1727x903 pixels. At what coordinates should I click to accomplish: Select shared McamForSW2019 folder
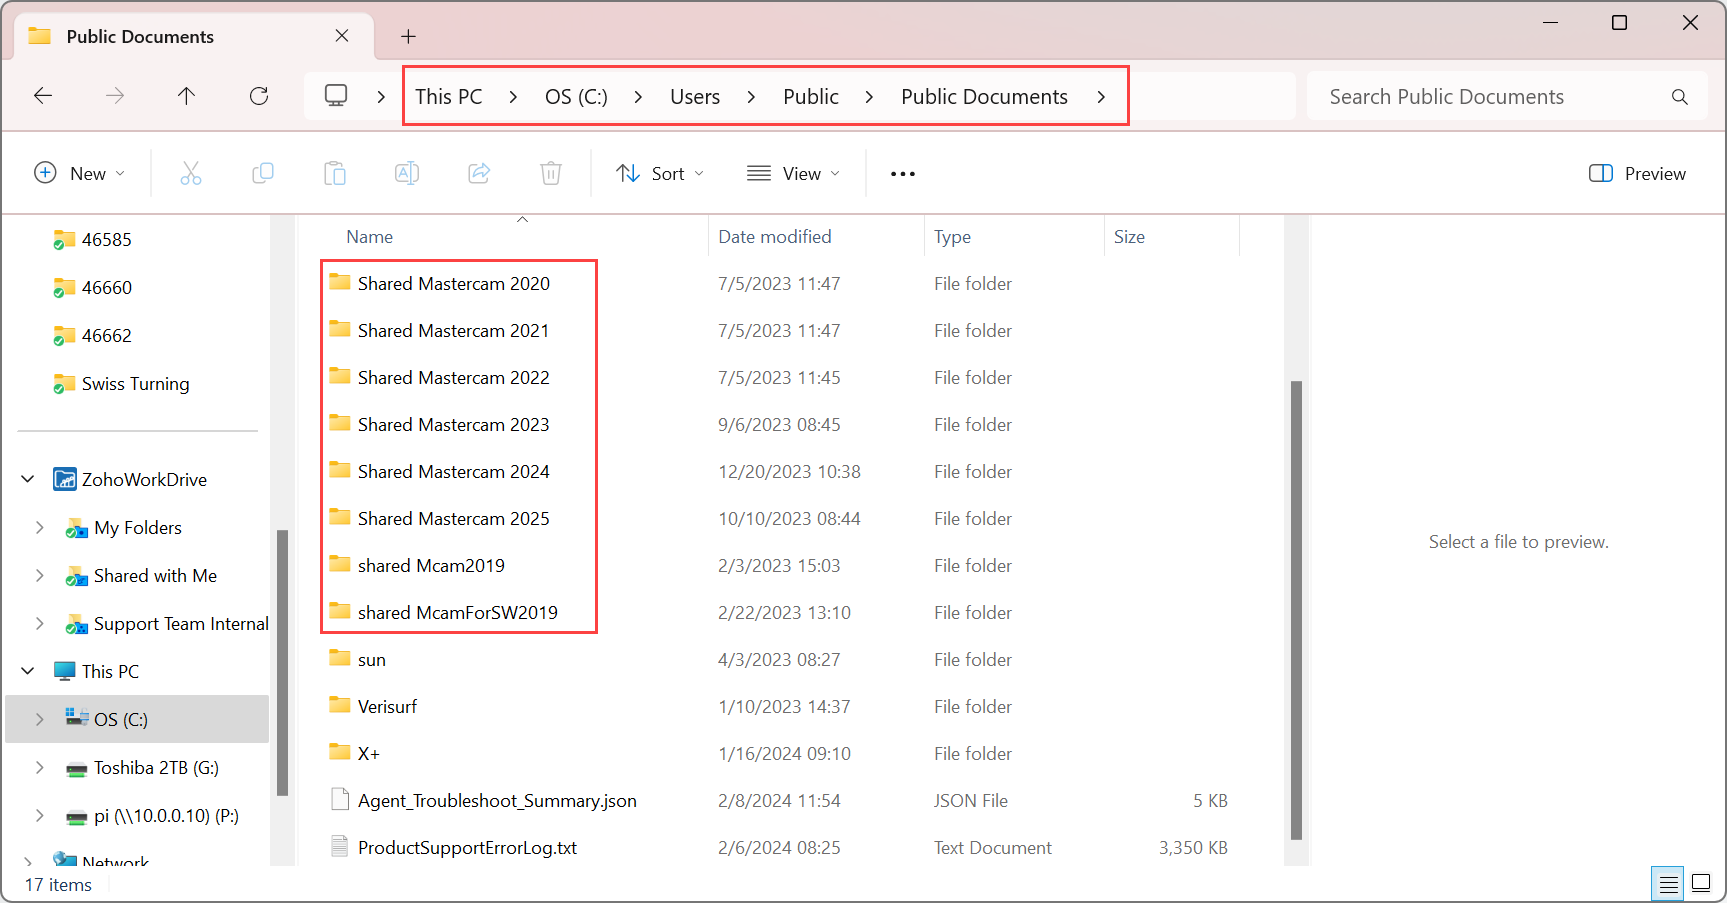[457, 612]
